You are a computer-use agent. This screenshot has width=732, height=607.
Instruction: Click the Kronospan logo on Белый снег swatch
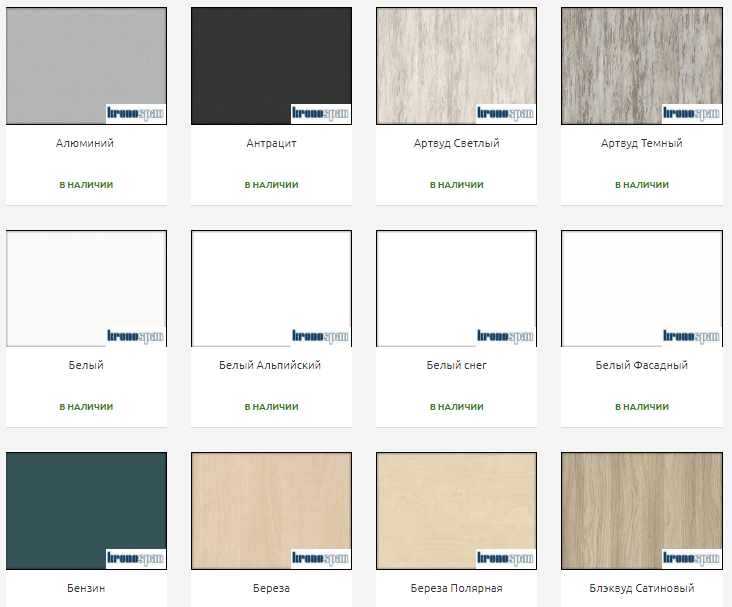pyautogui.click(x=505, y=336)
